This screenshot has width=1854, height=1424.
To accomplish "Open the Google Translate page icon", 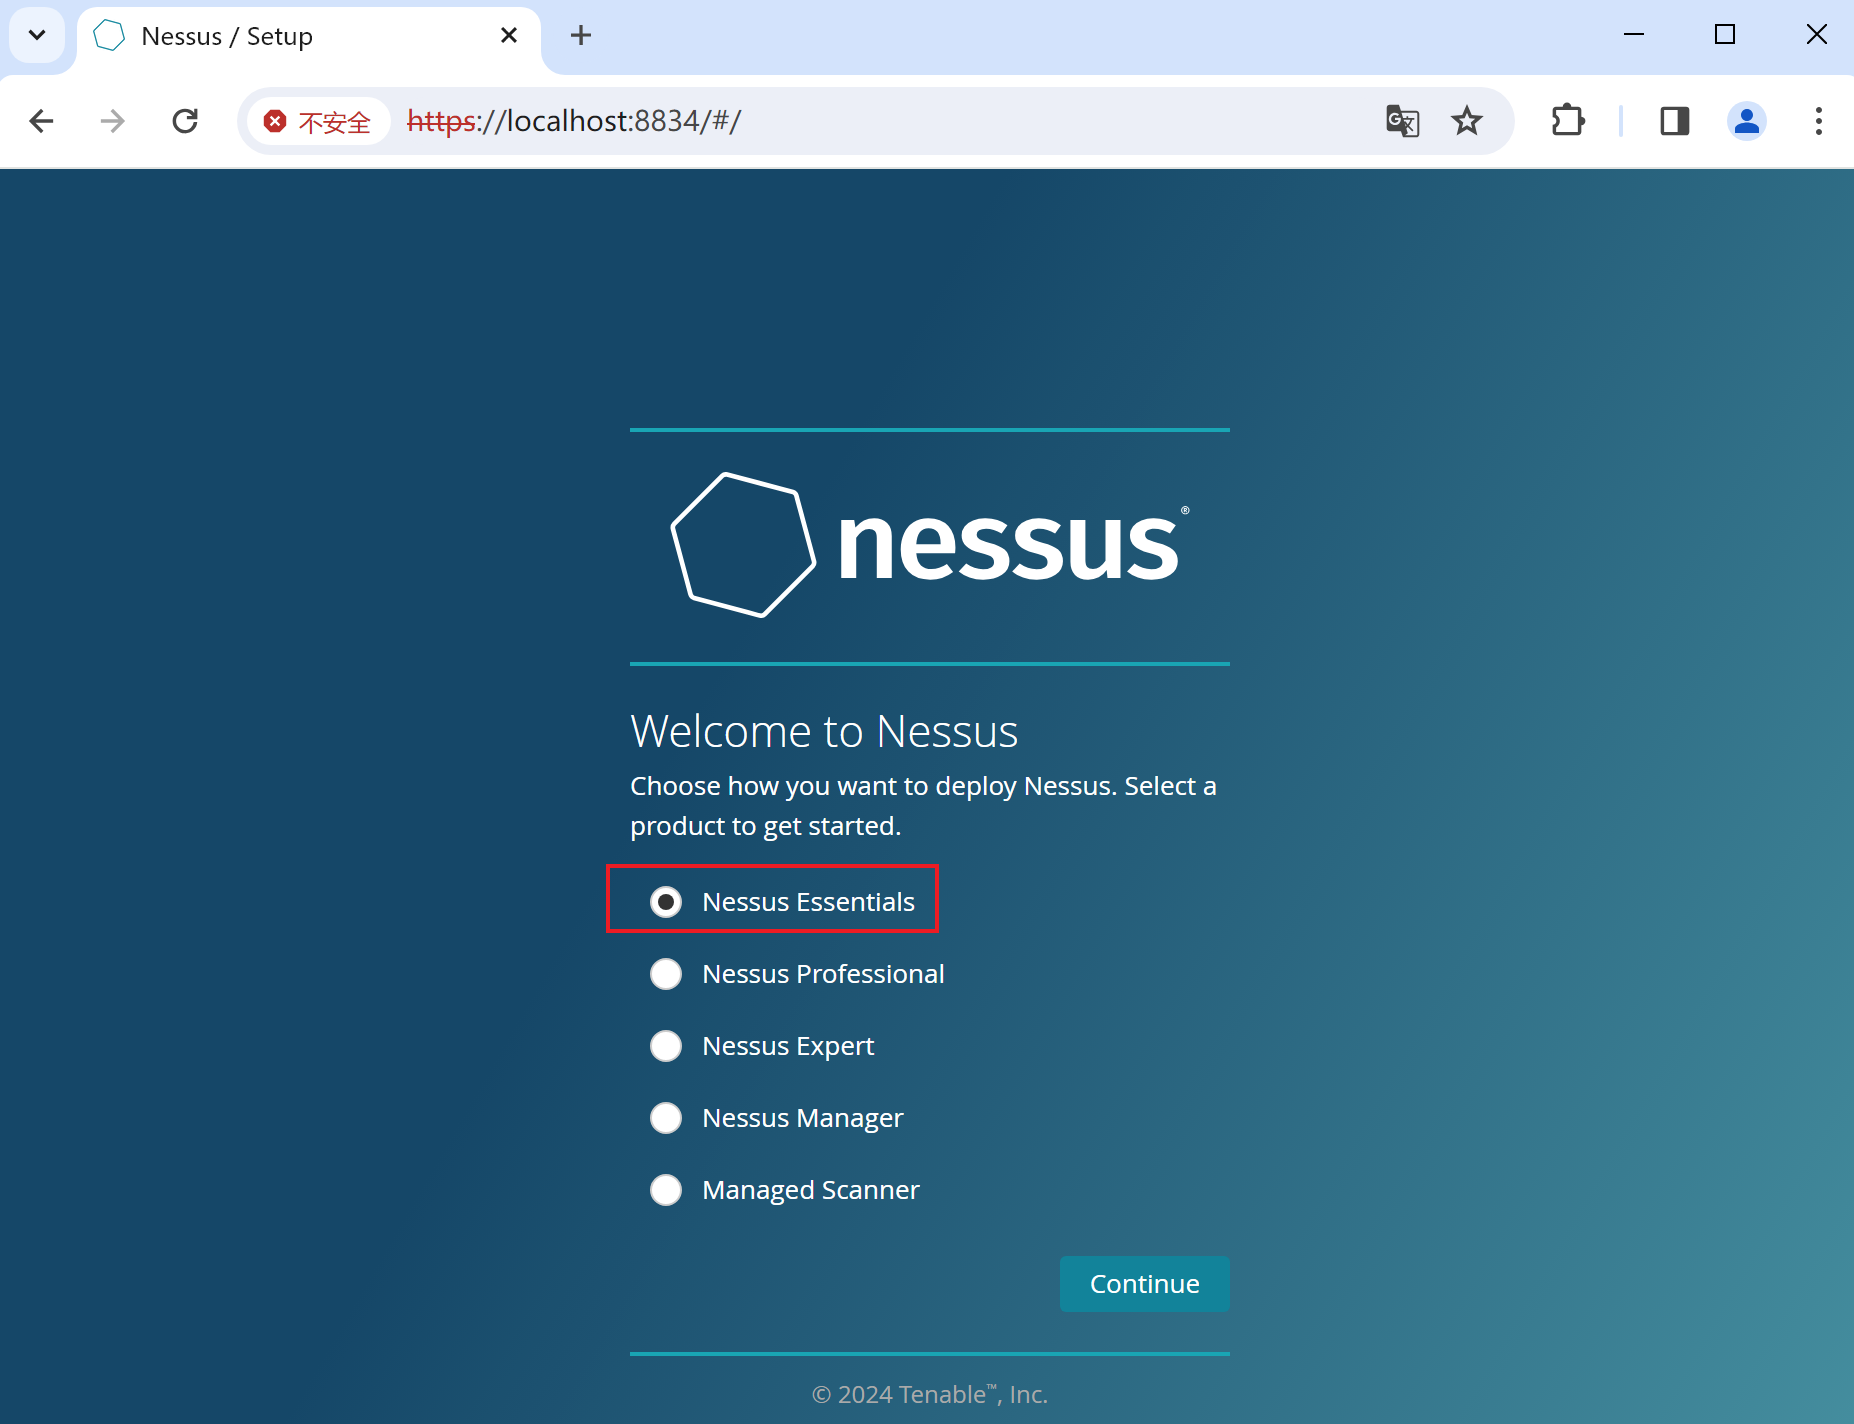I will click(1402, 121).
